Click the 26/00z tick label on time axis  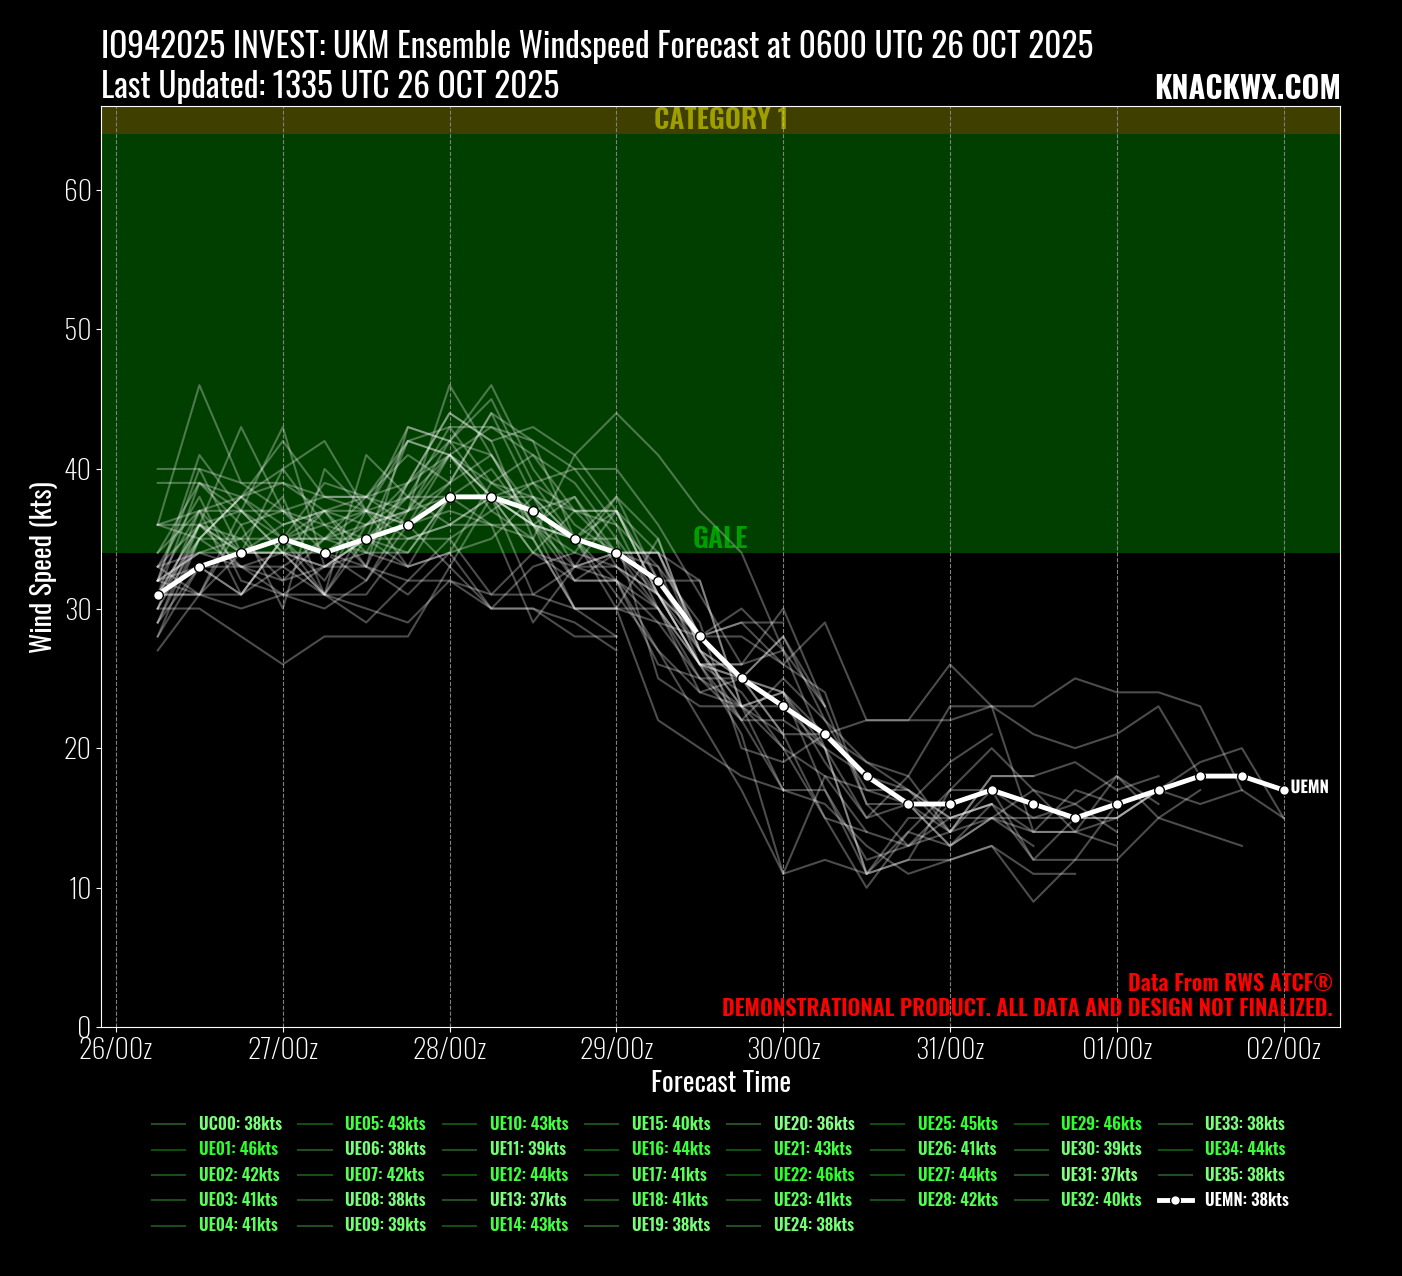[x=117, y=1049]
